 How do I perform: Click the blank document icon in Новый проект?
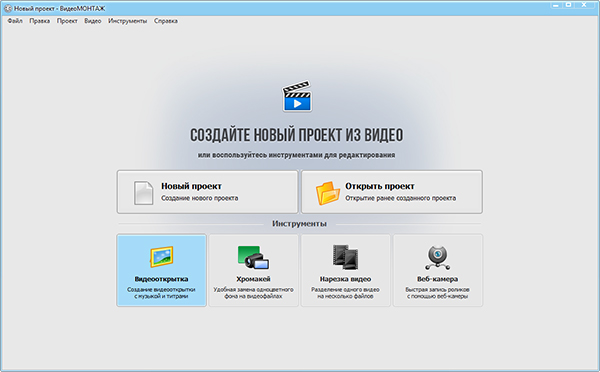(x=143, y=193)
